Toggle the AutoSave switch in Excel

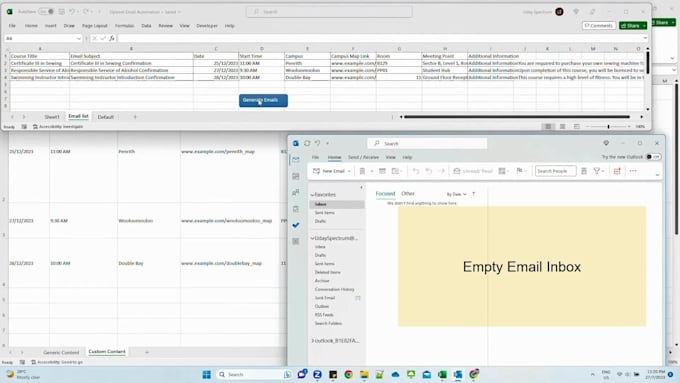coord(46,12)
